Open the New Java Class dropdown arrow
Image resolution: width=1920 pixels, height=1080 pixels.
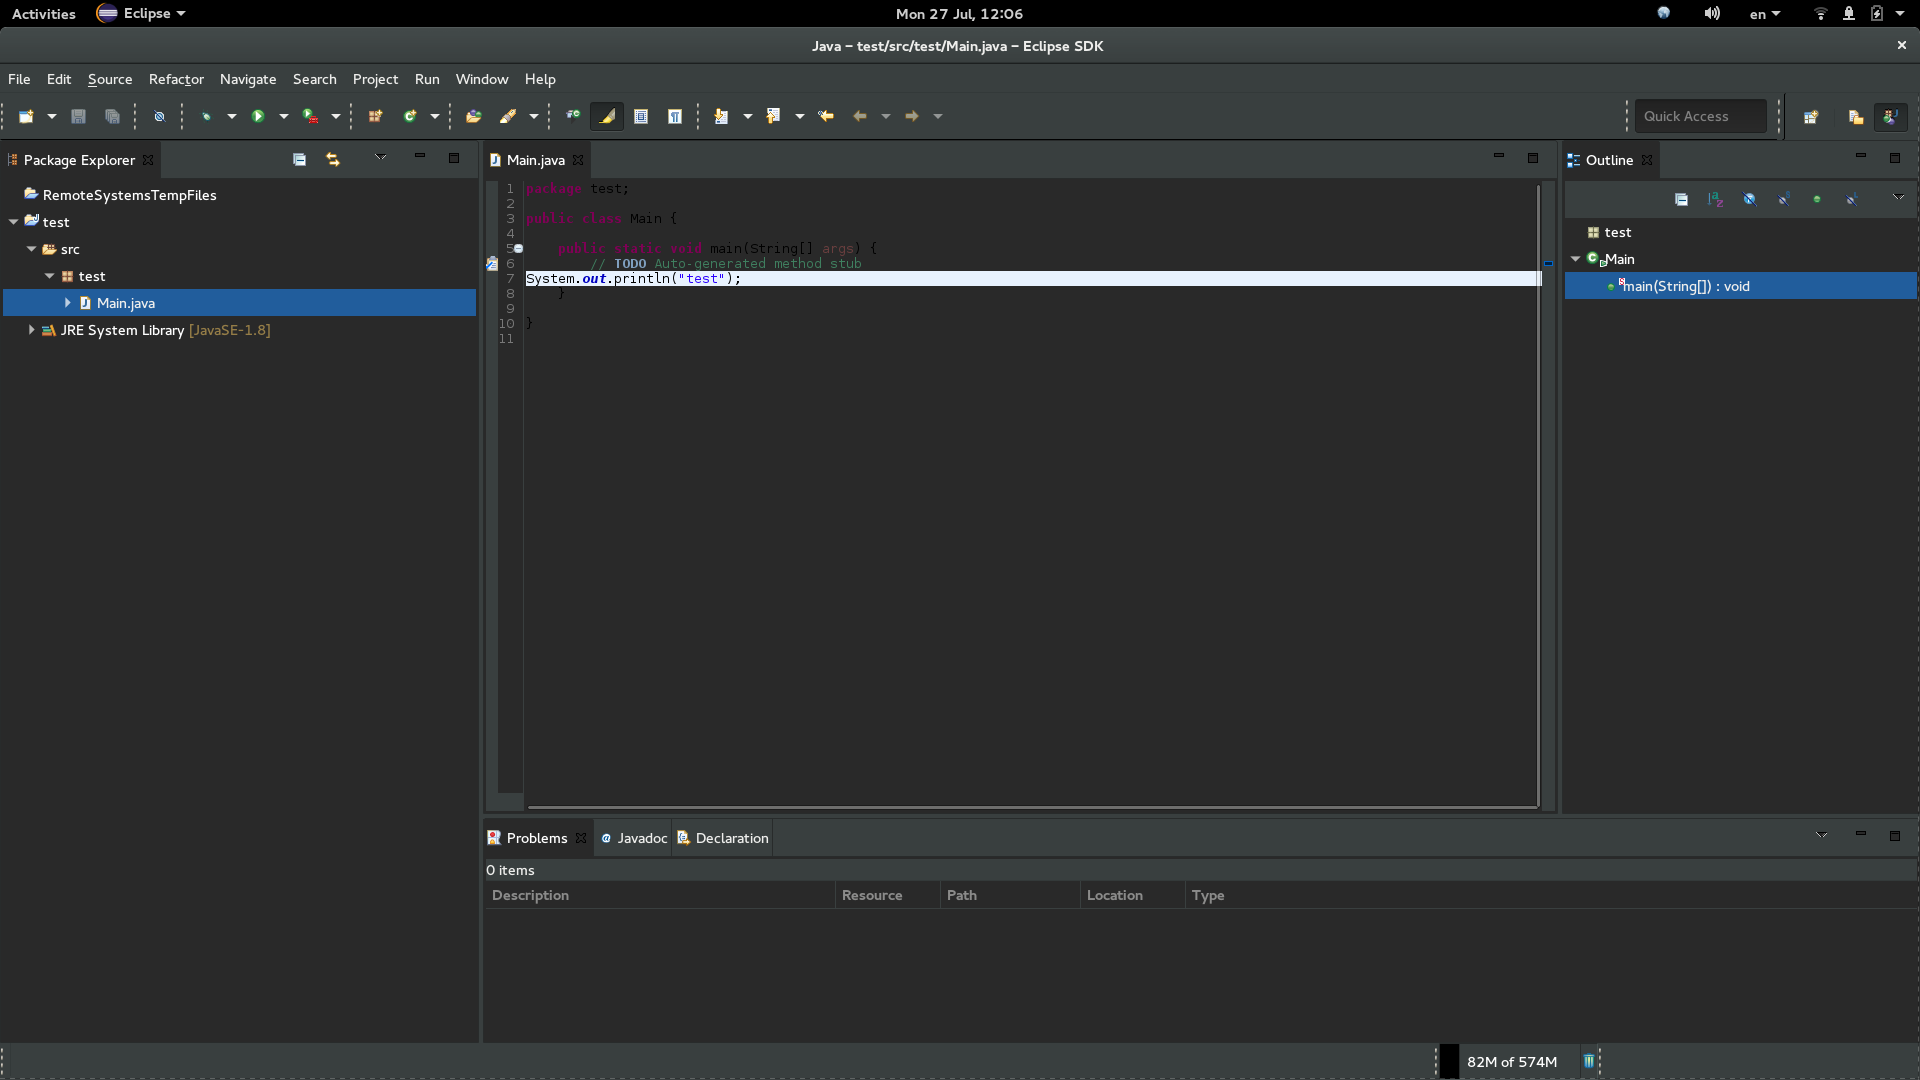[435, 116]
